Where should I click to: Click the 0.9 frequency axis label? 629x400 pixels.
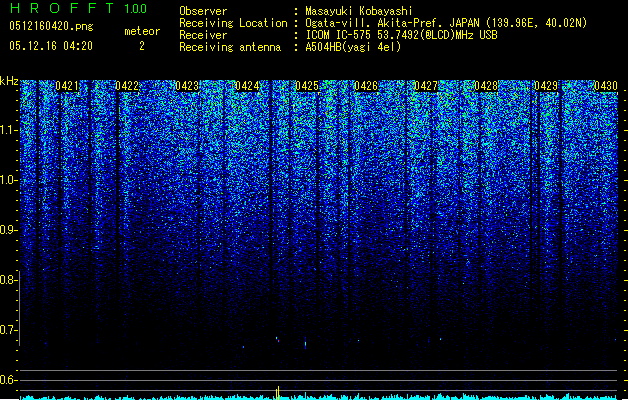pyautogui.click(x=8, y=230)
